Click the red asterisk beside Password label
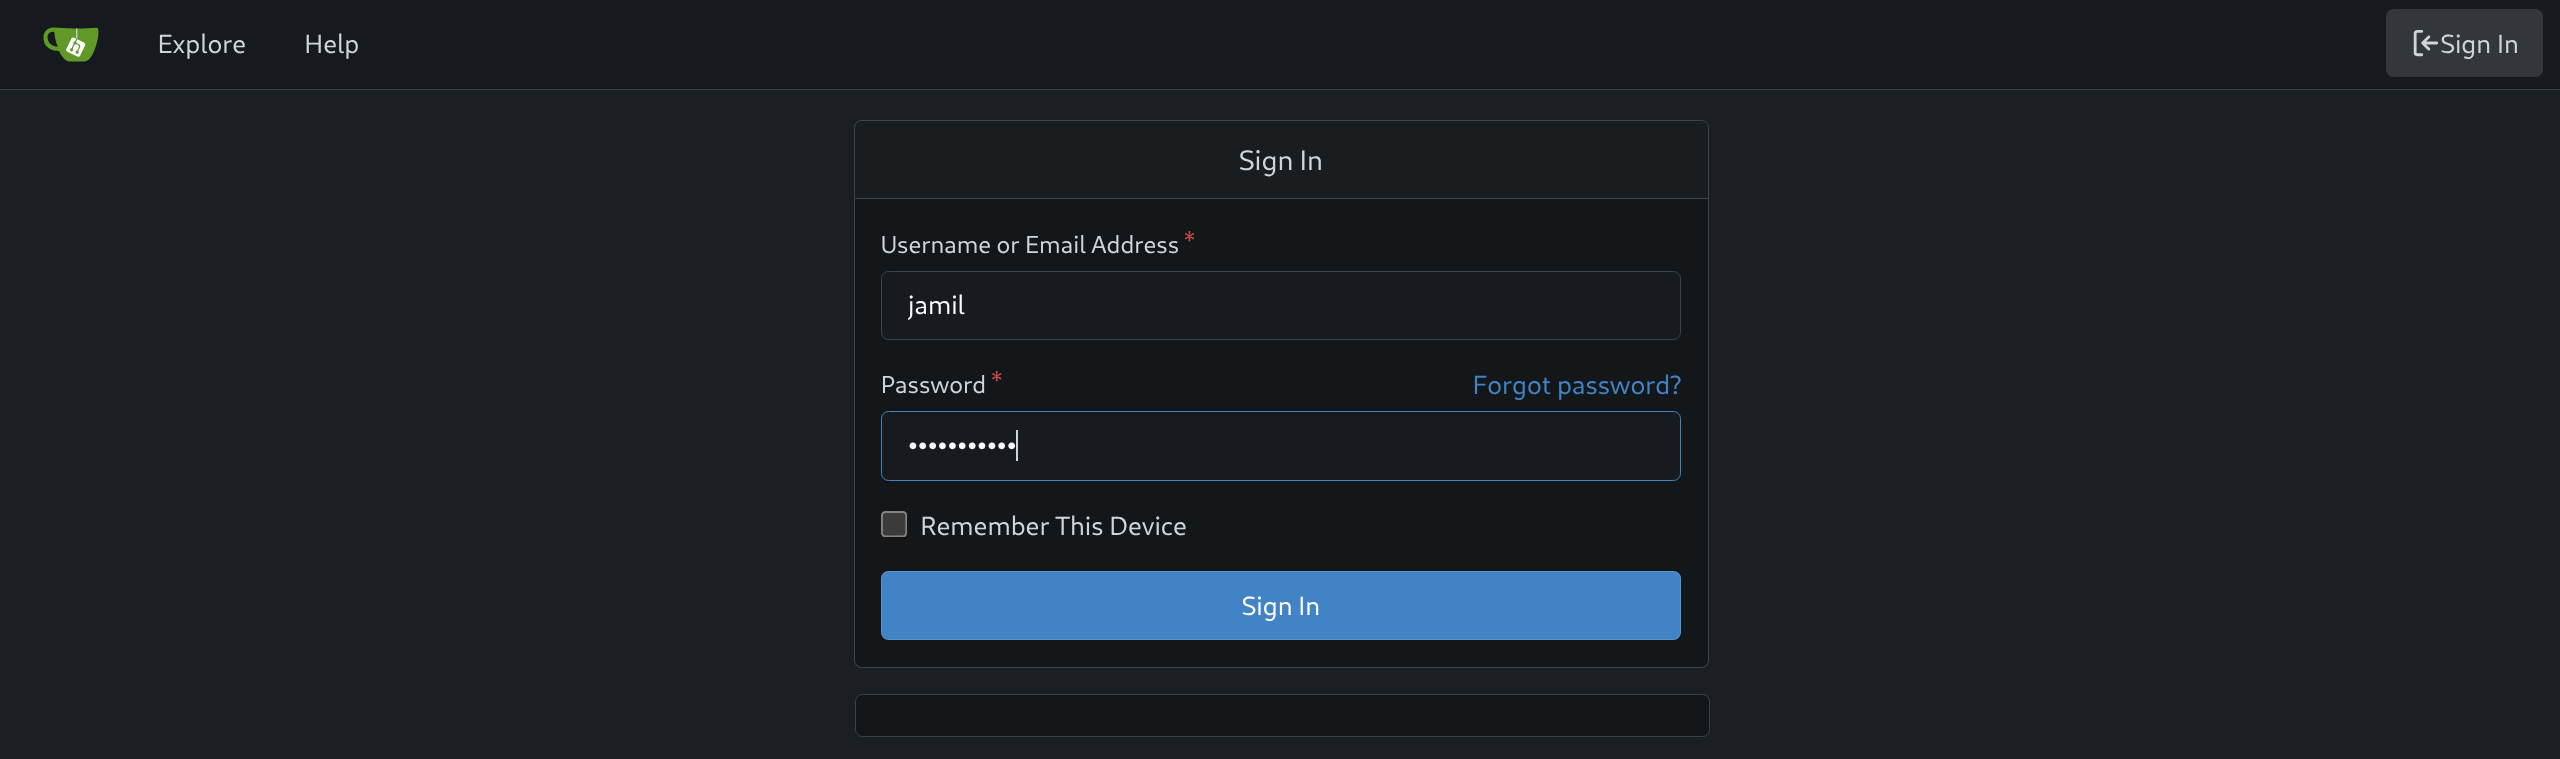Viewport: 2560px width, 759px height. pyautogui.click(x=996, y=378)
